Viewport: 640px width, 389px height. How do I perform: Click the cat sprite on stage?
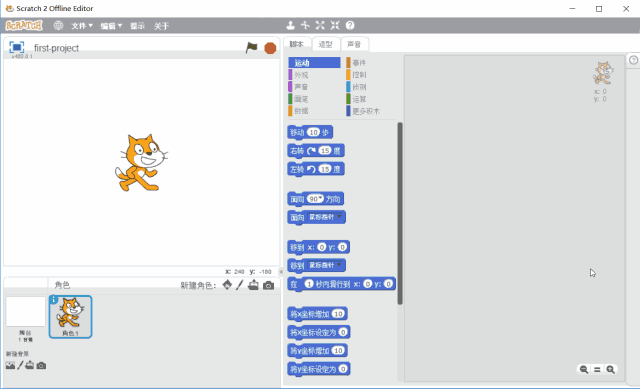click(x=141, y=163)
